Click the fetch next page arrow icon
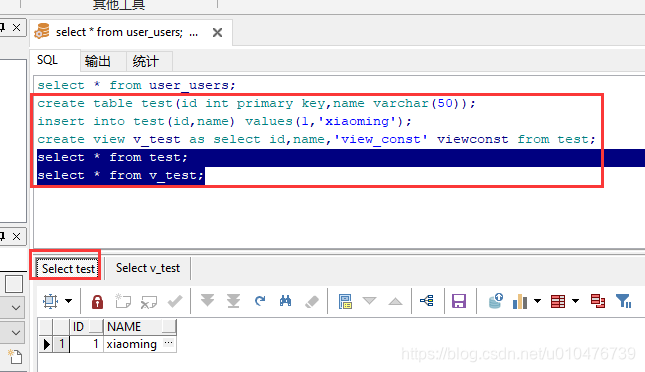This screenshot has height=372, width=645. coord(207,301)
